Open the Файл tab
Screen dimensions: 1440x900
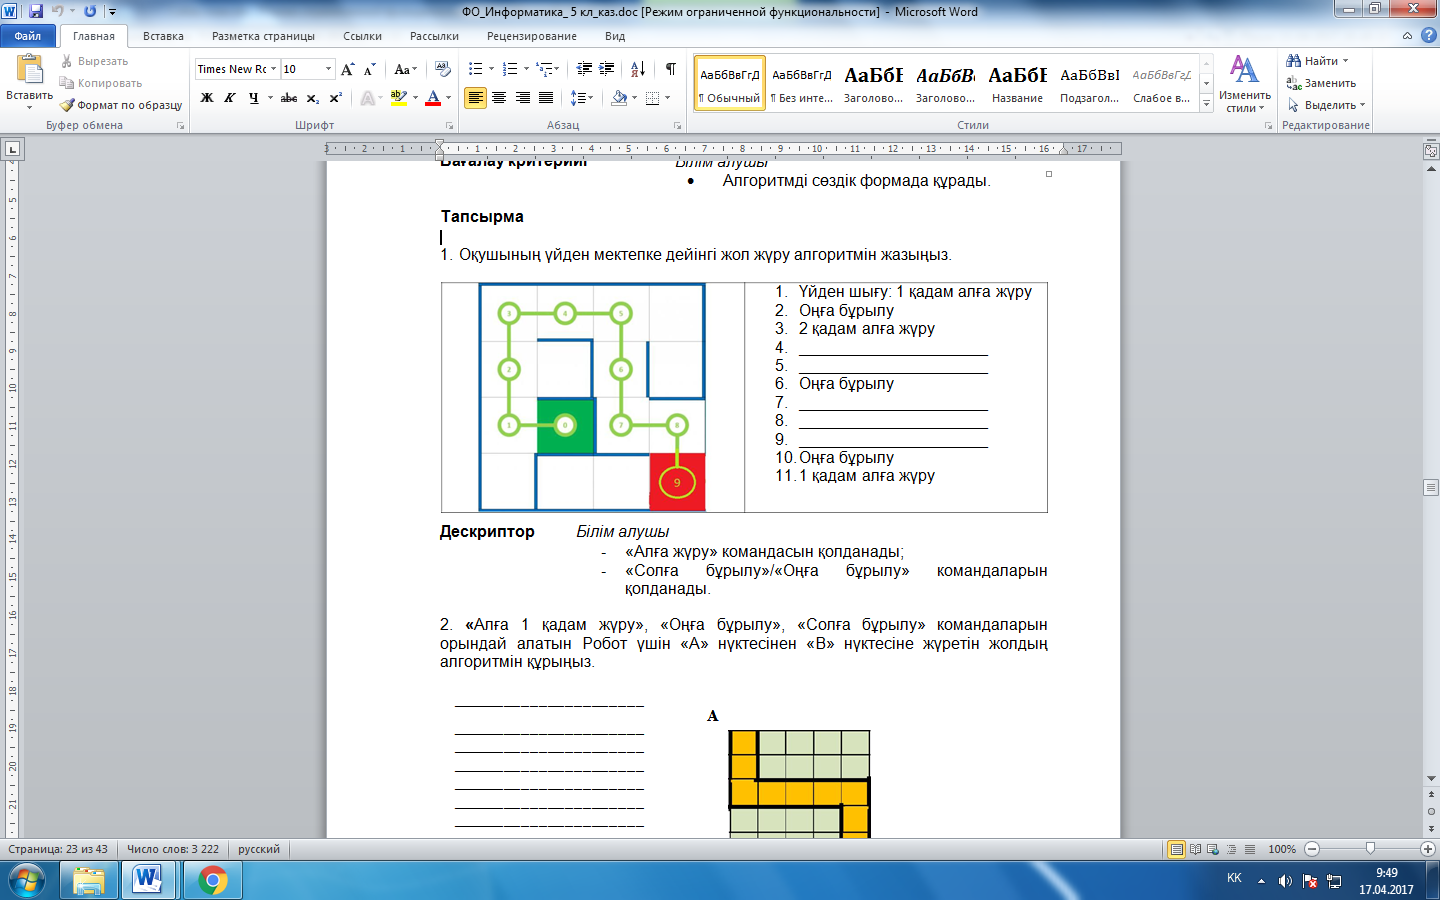[28, 36]
